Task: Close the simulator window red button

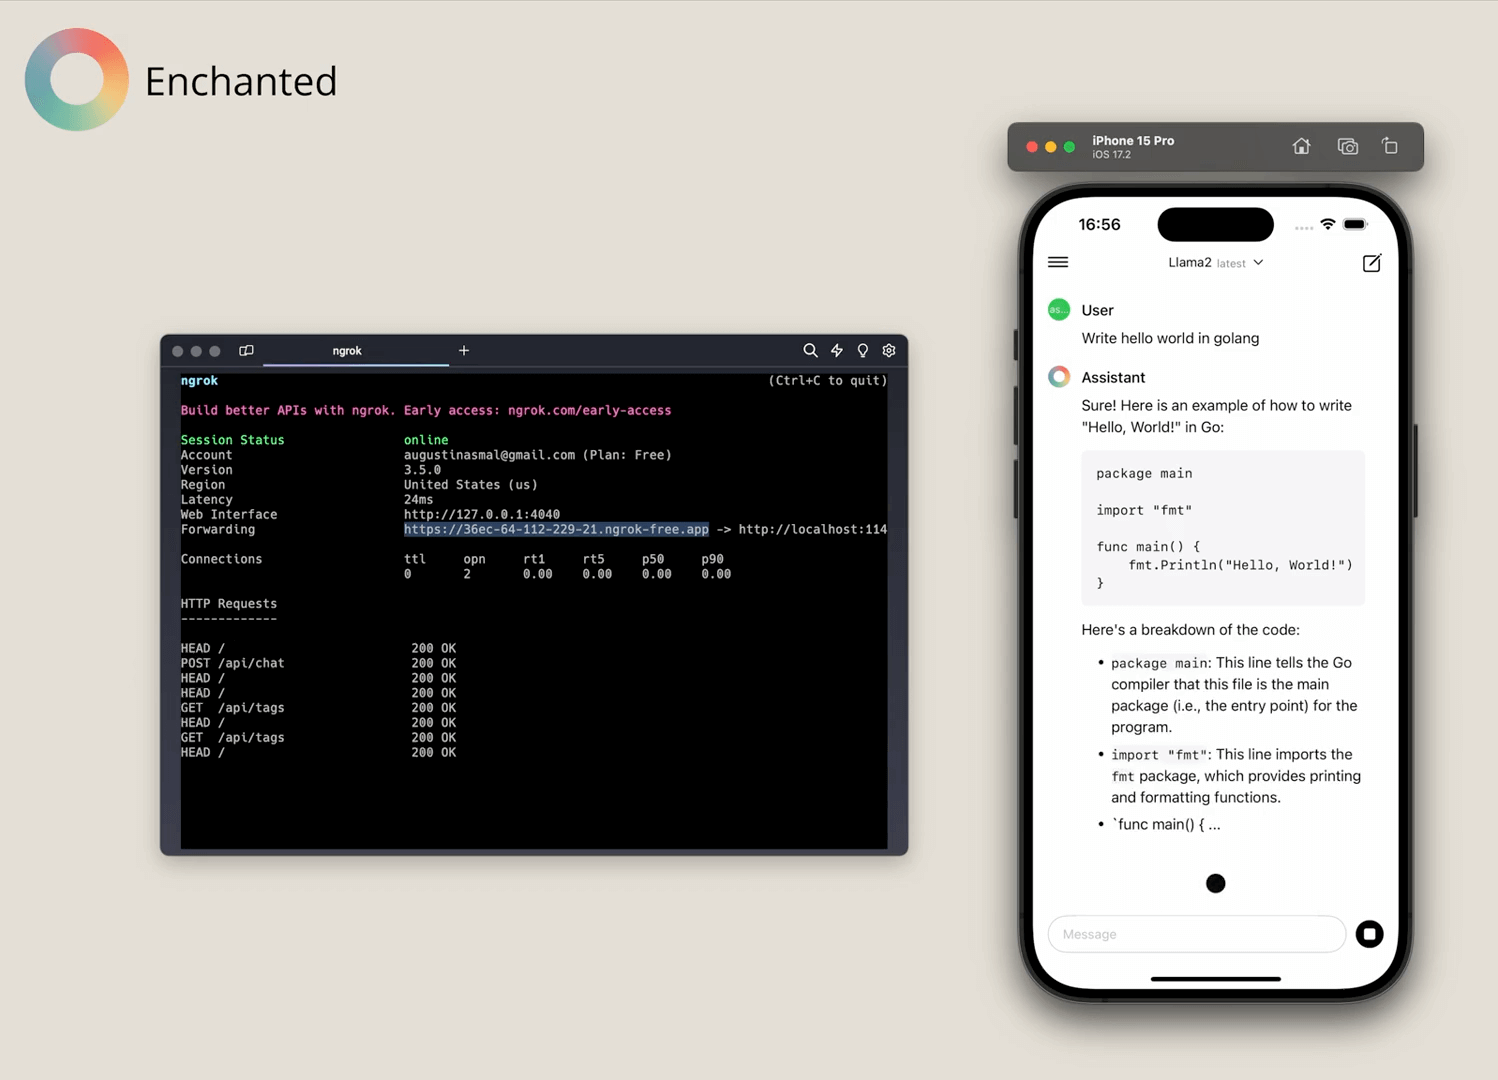Action: coord(1032,147)
